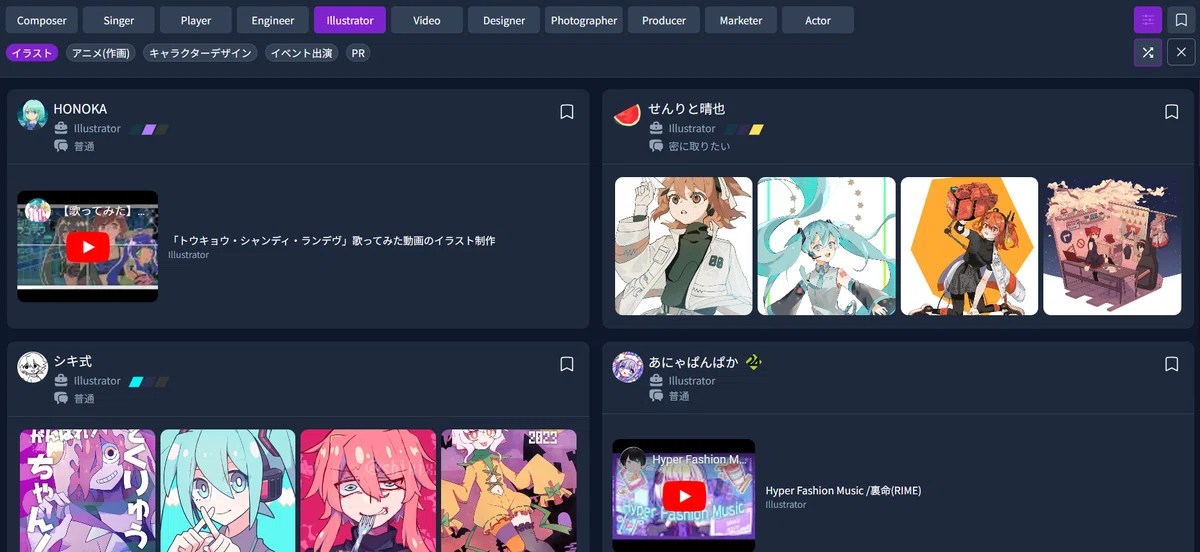Switch to the Actor tab

(818, 20)
